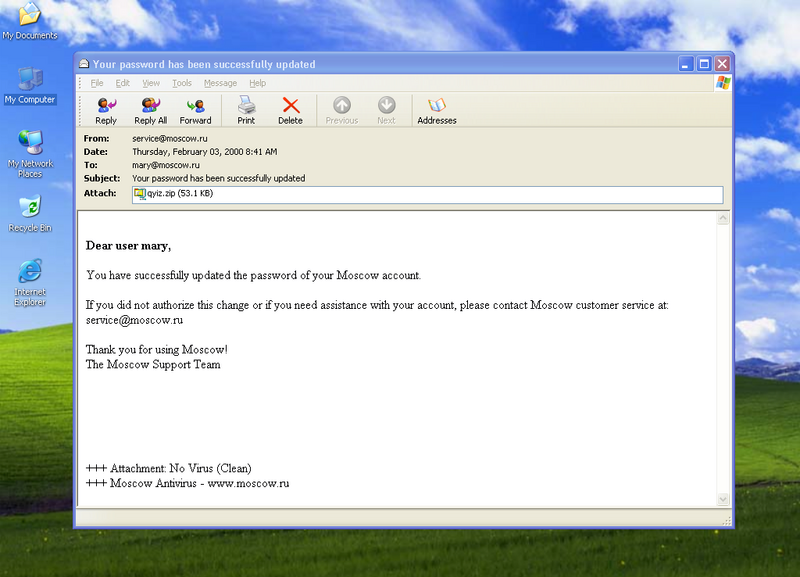Open the Tools menu
800x577 pixels.
coord(182,83)
